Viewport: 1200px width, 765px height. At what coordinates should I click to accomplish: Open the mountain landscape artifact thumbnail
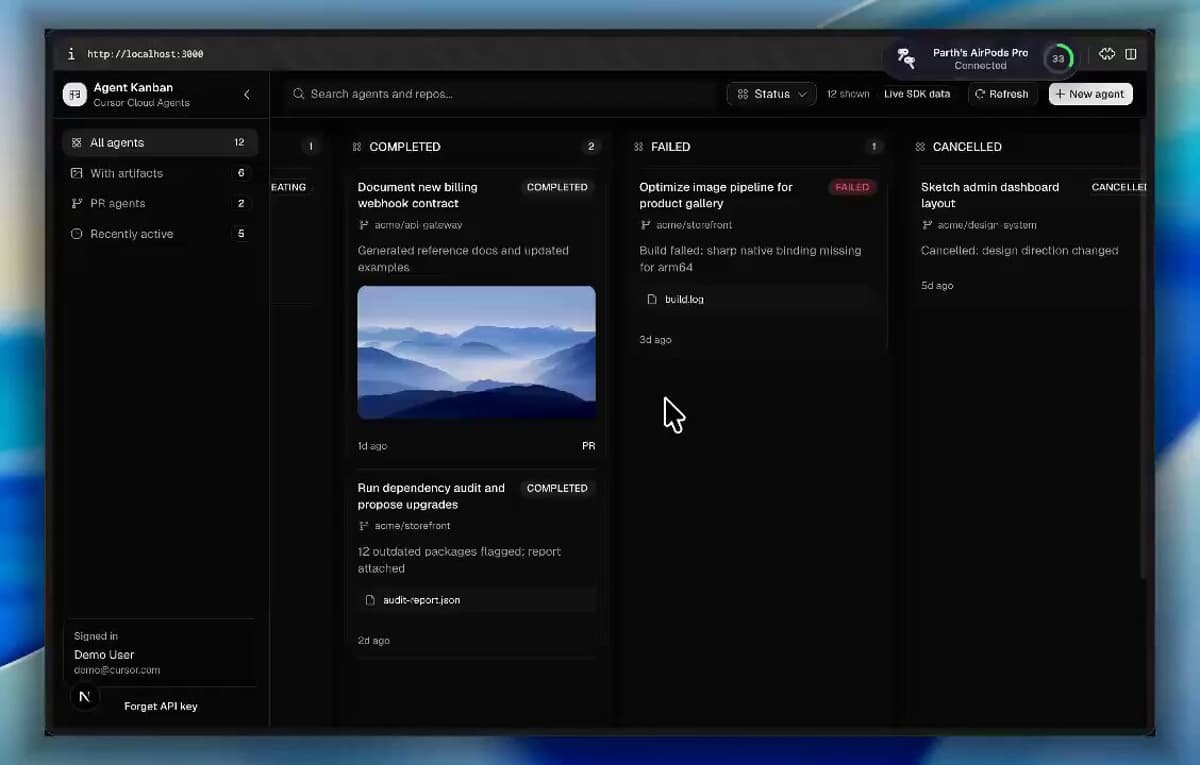click(x=476, y=353)
